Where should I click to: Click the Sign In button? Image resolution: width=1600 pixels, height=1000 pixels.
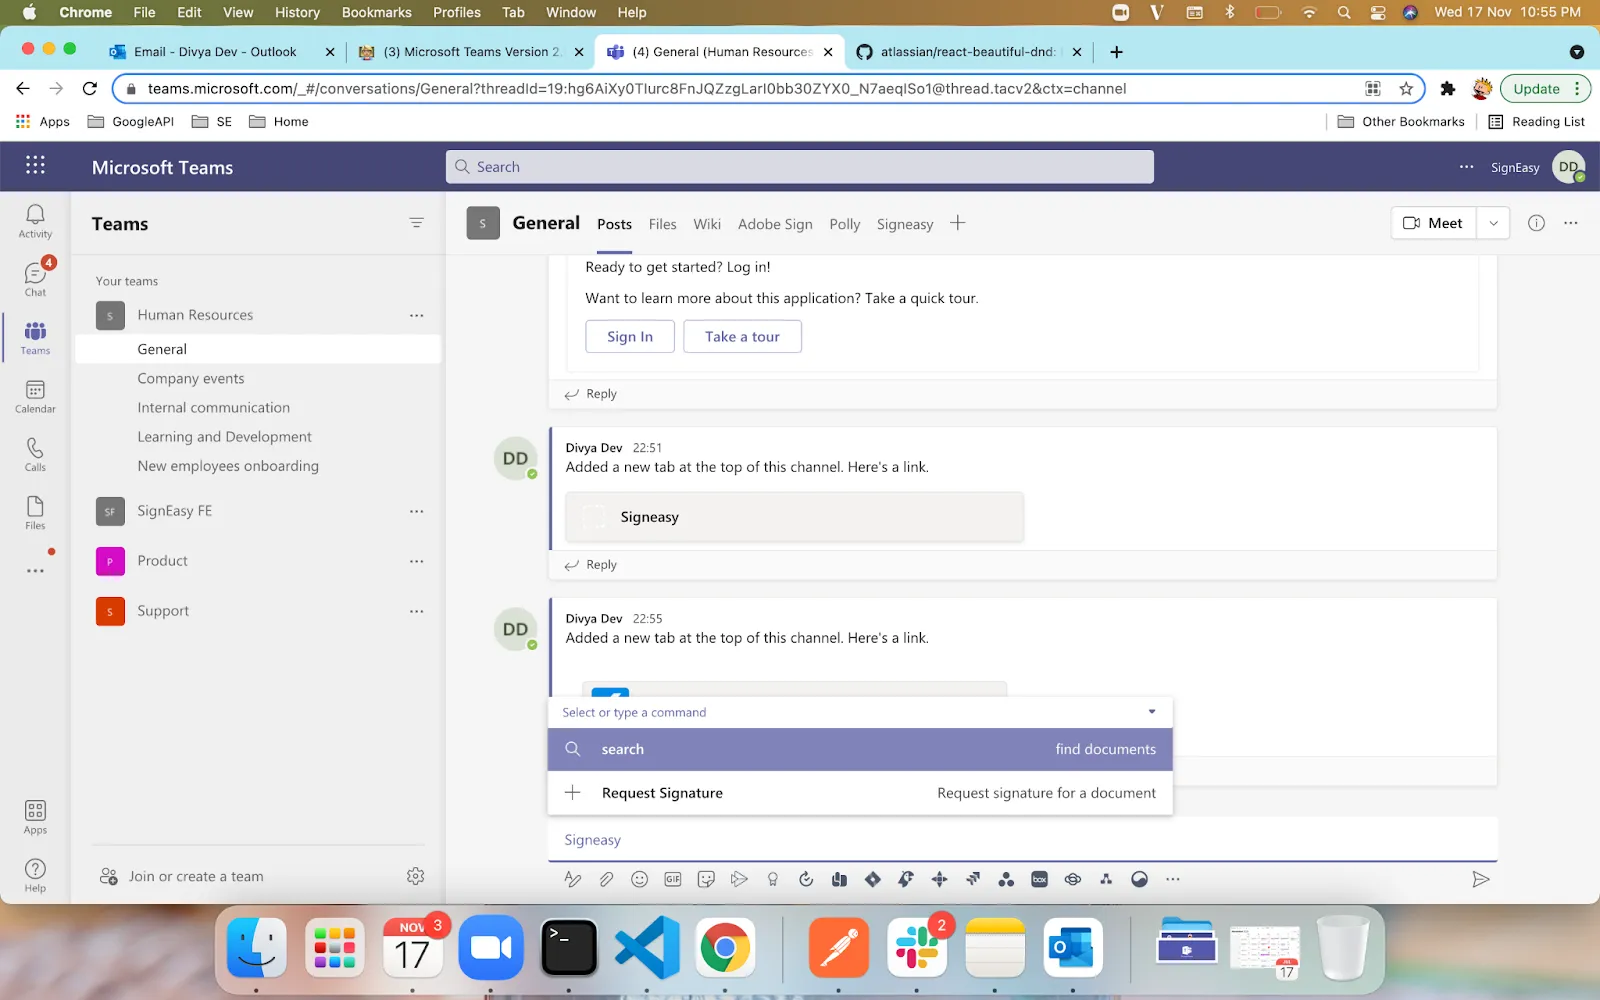[630, 336]
